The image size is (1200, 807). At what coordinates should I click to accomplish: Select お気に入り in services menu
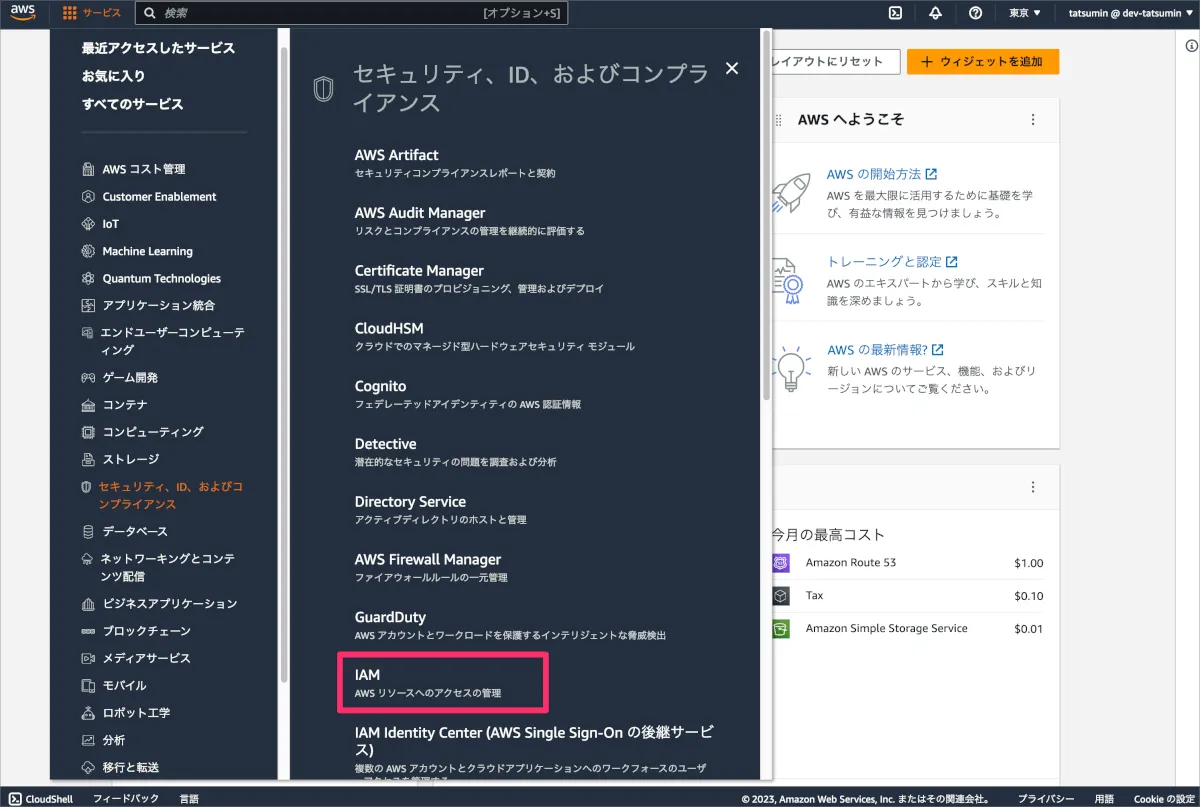[x=113, y=76]
